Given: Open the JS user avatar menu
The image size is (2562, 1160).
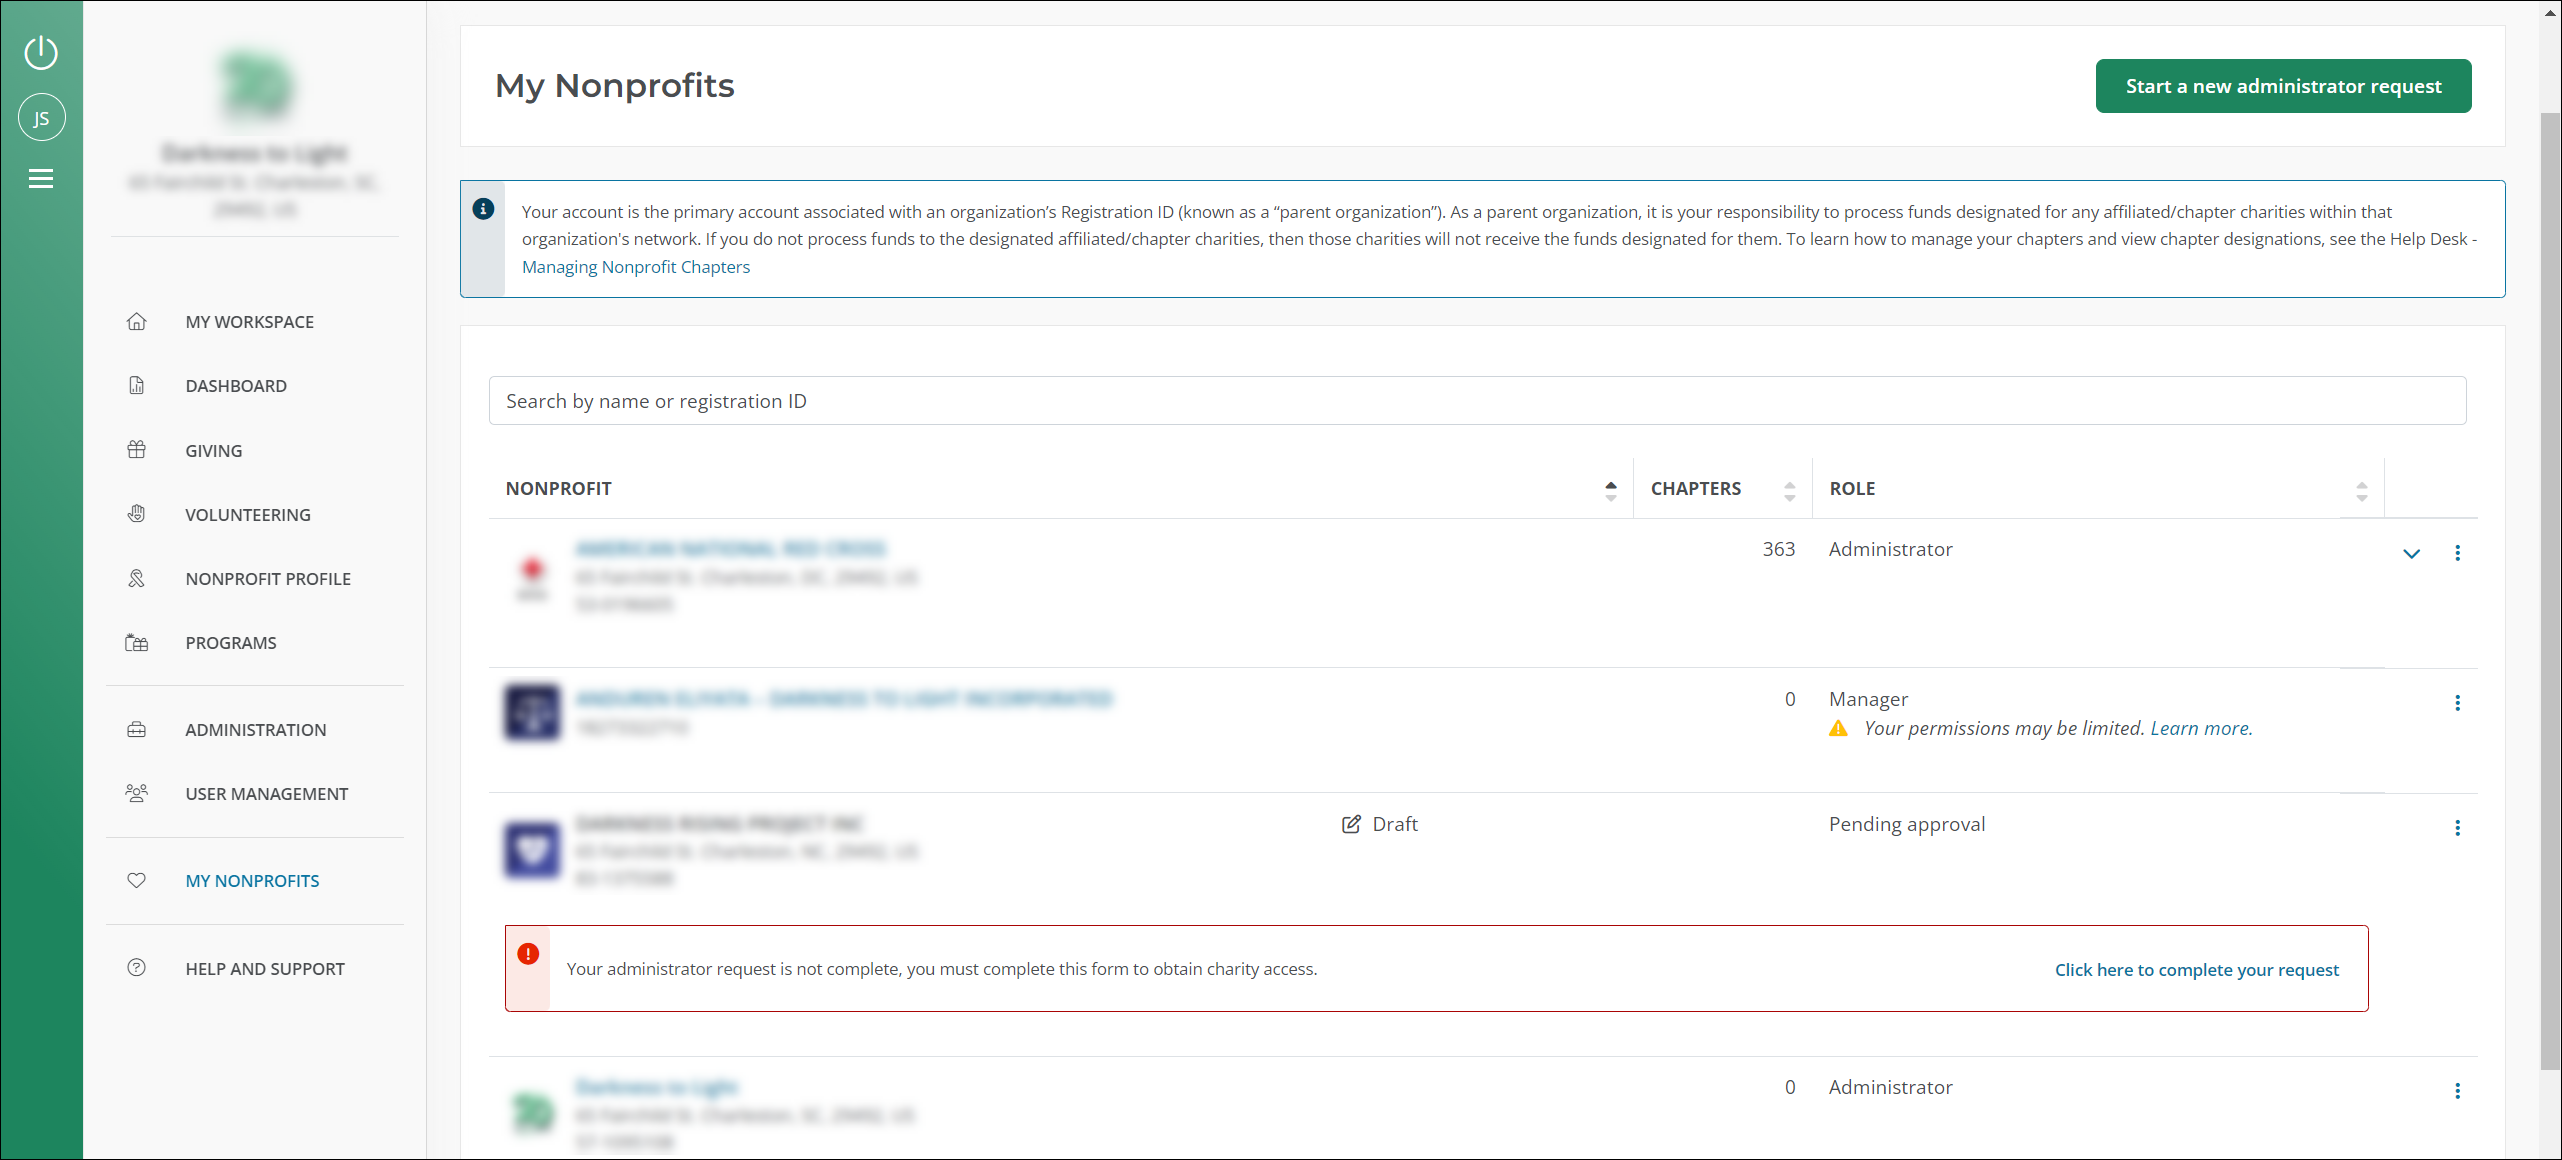Looking at the screenshot, I should click(x=41, y=118).
